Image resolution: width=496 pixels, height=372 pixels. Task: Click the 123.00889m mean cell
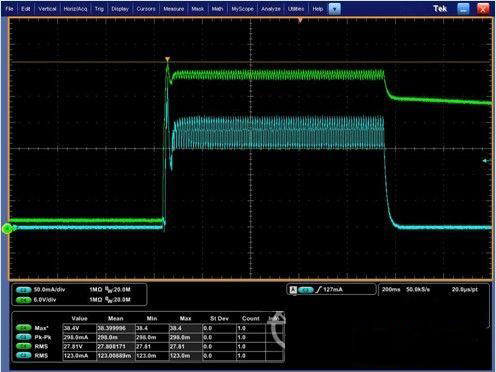(116, 356)
